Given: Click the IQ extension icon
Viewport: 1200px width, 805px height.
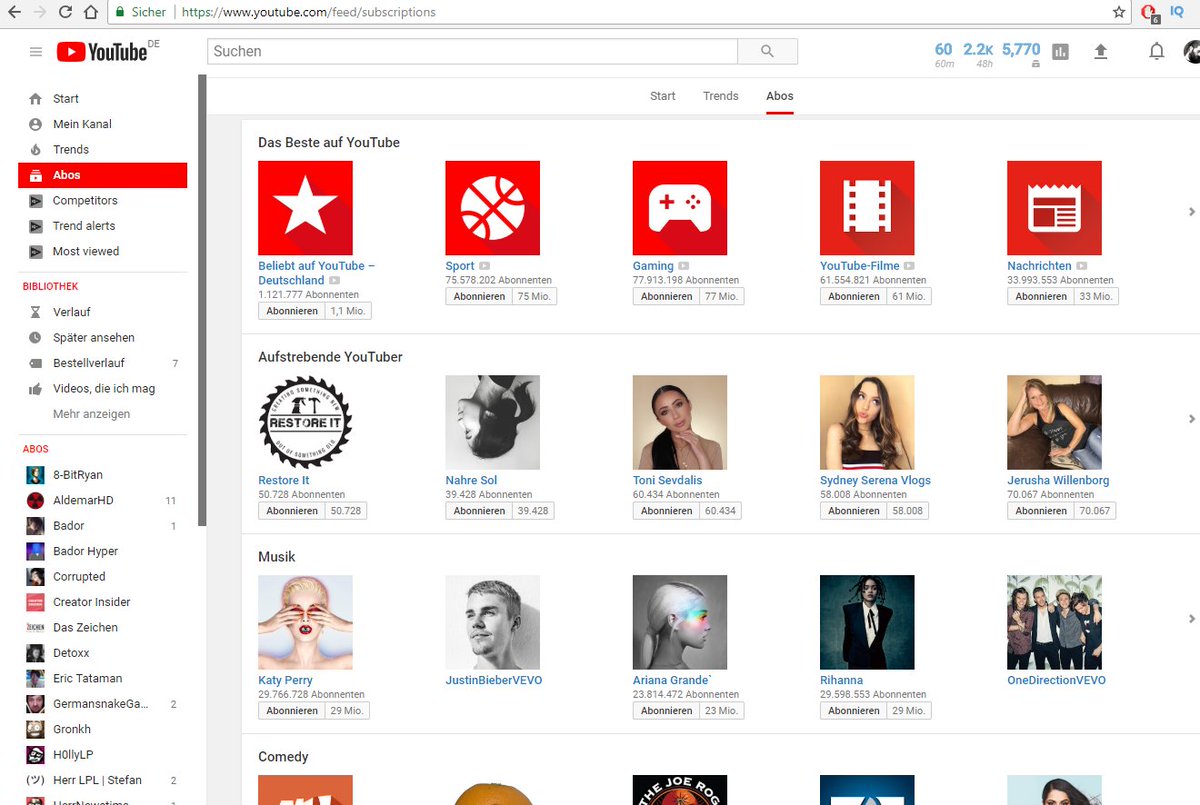Looking at the screenshot, I should click(1177, 12).
